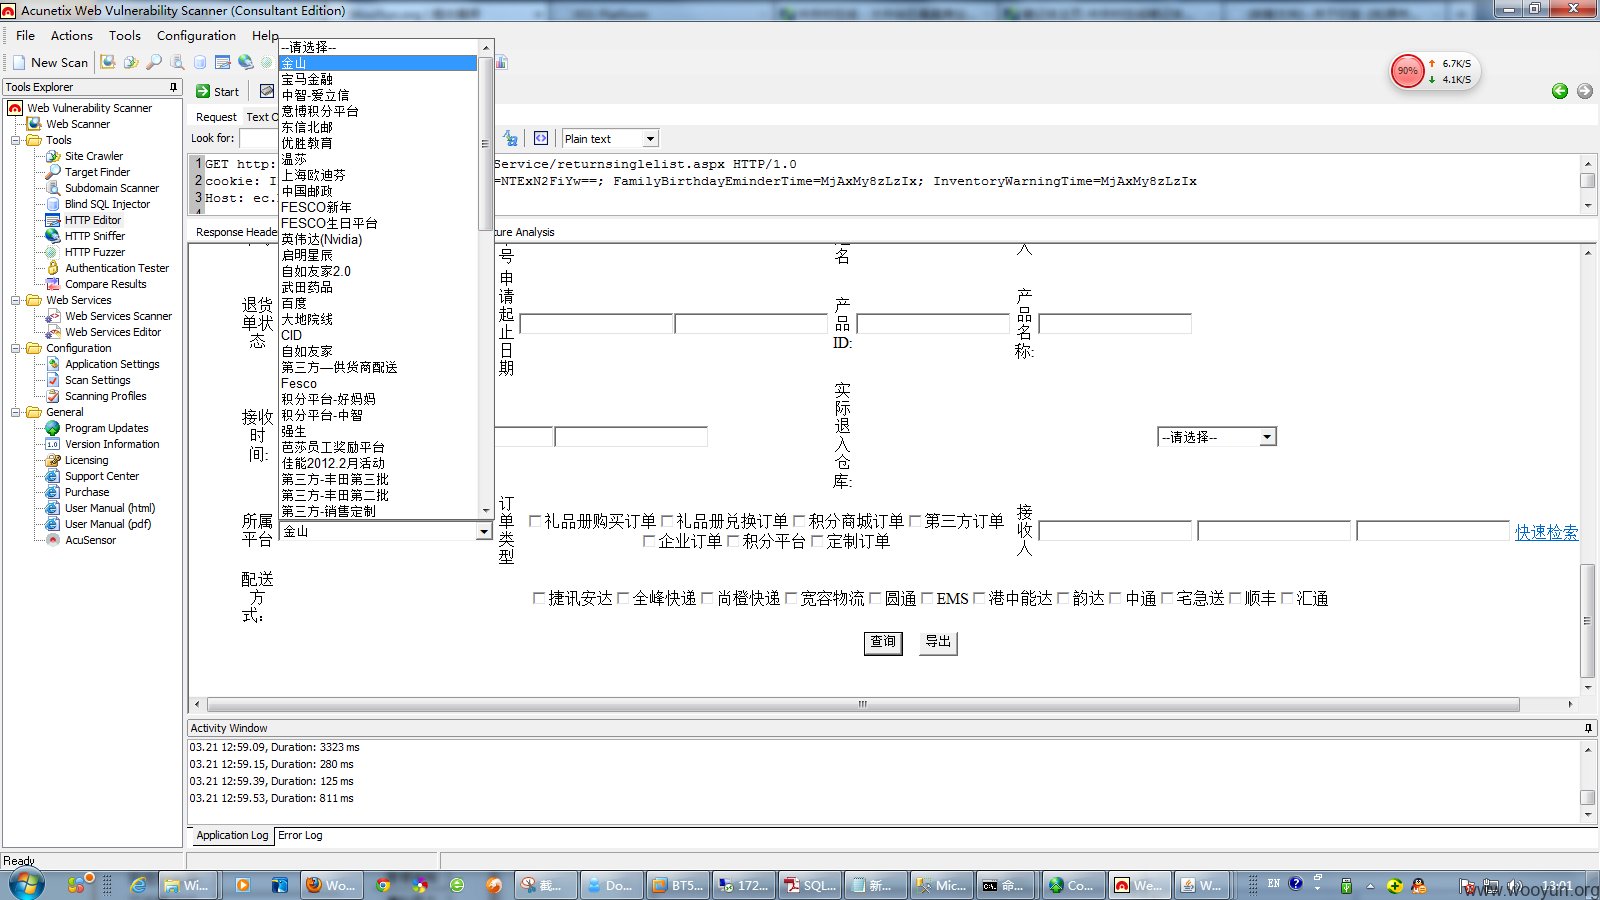The image size is (1600, 900).
Task: Open the Tools menu
Action: pos(125,35)
